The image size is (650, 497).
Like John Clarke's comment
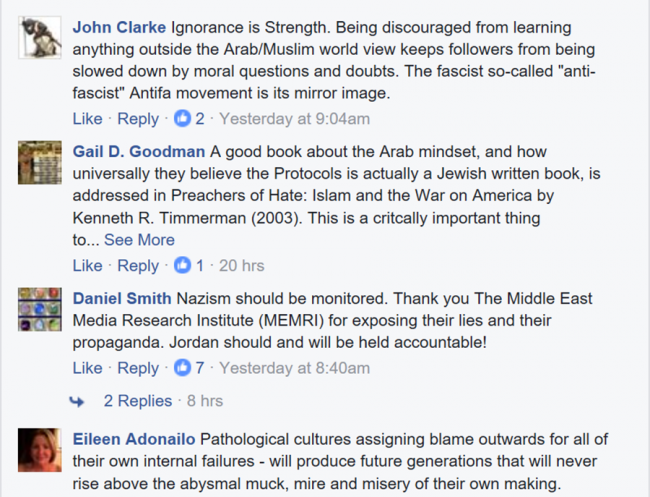tap(87, 119)
